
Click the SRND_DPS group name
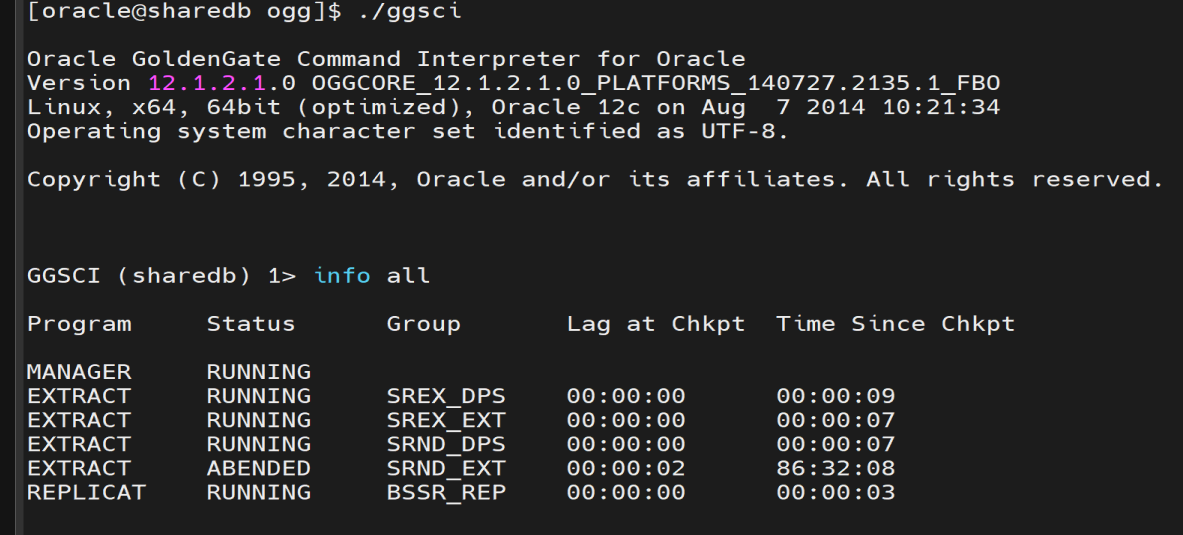(x=446, y=444)
